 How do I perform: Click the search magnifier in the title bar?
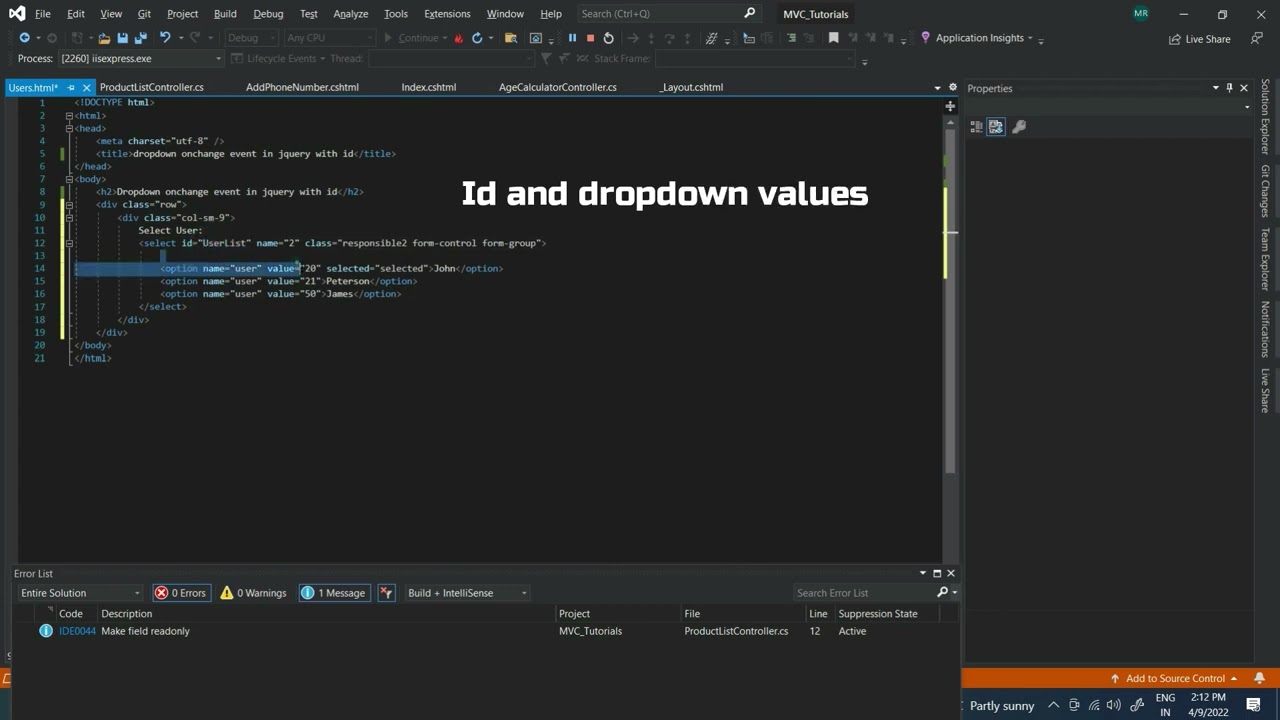point(750,14)
